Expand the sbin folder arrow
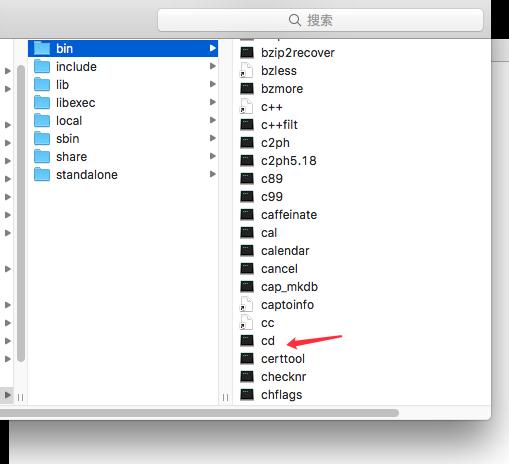Image resolution: width=509 pixels, height=464 pixels. 213,138
